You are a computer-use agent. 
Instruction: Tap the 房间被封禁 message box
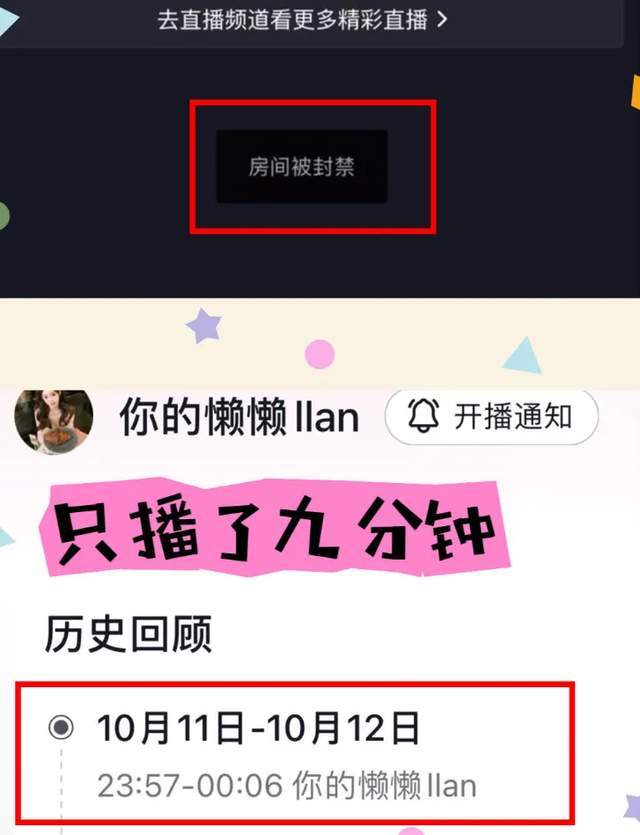coord(301,167)
